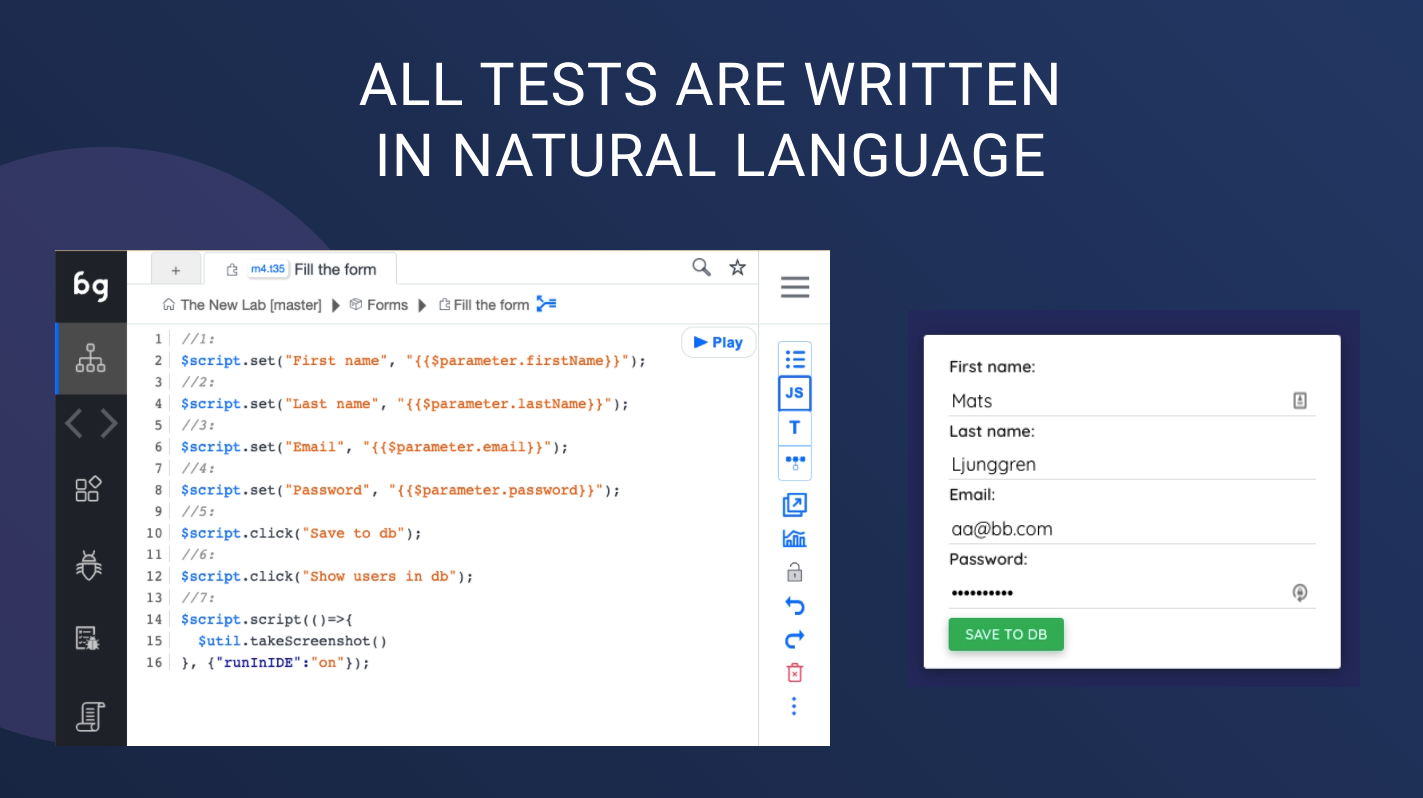
Task: Switch to list view mode
Action: pyautogui.click(x=795, y=359)
